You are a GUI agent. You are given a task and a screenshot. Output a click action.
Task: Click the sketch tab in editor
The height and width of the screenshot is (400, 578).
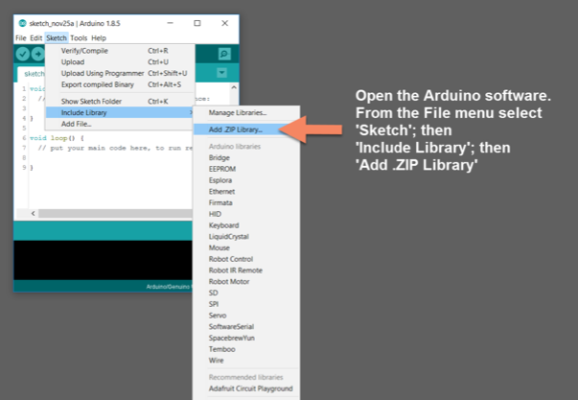32,74
